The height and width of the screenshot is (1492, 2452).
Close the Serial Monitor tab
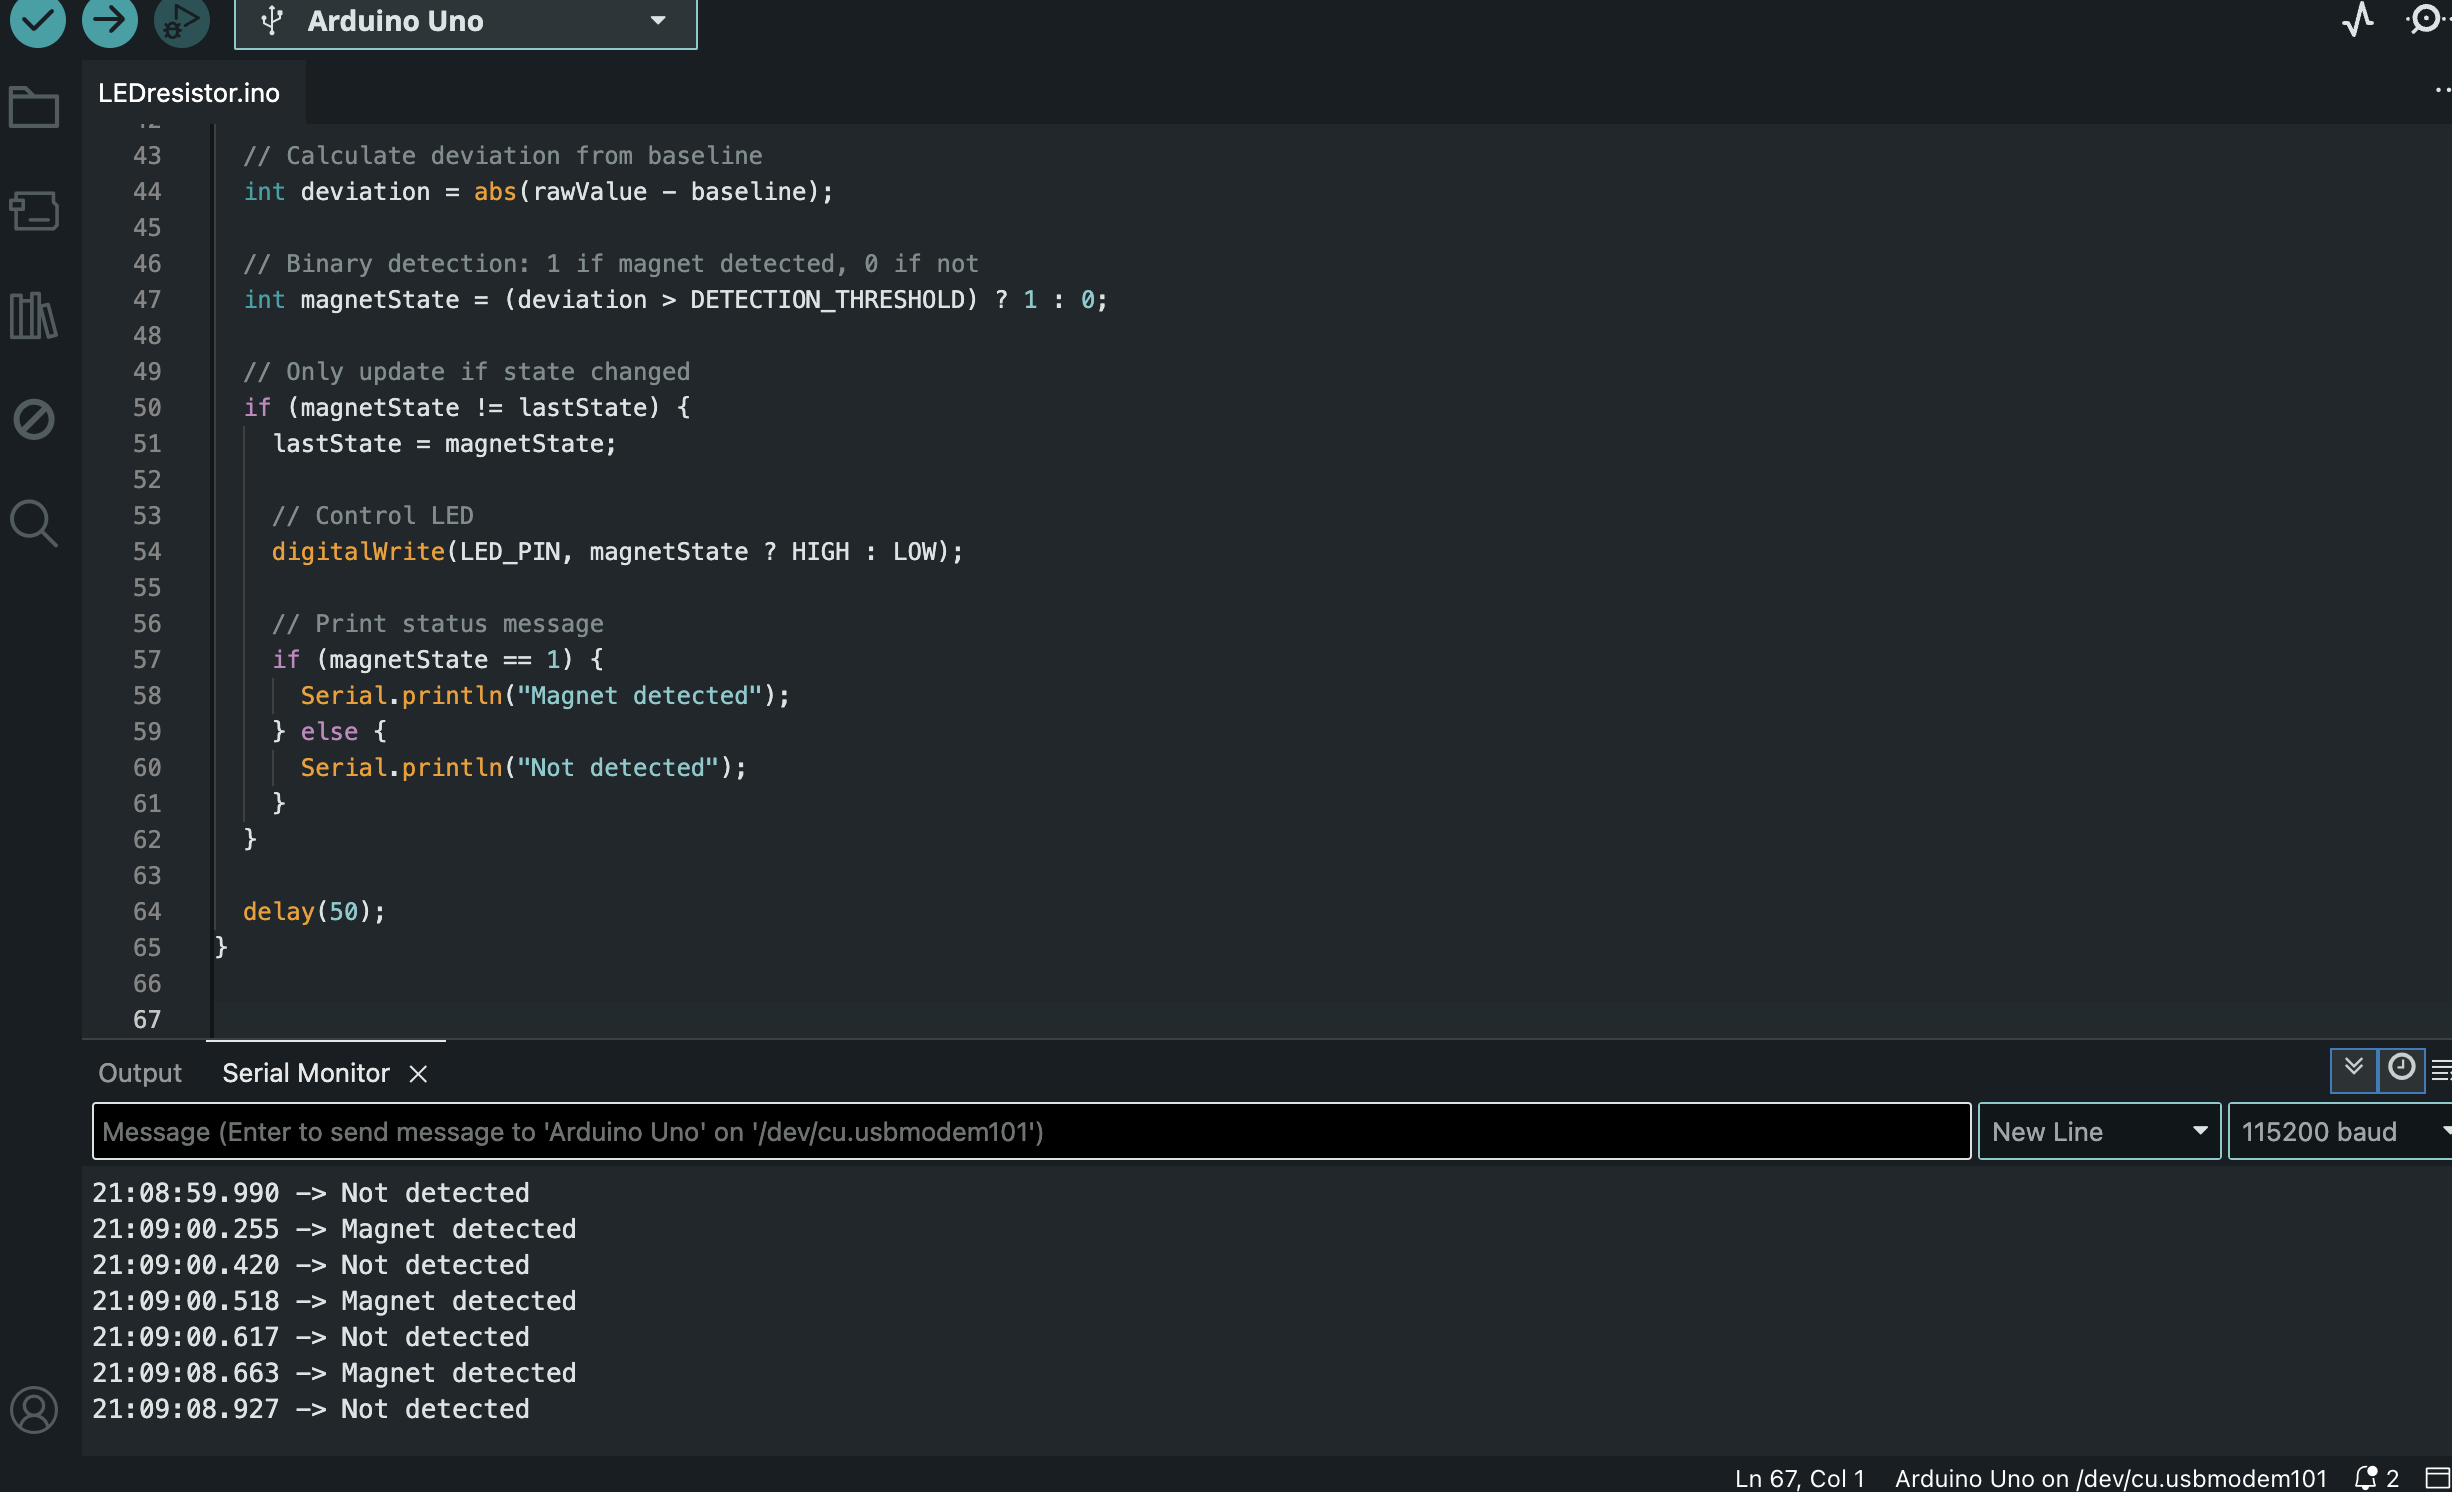point(418,1074)
